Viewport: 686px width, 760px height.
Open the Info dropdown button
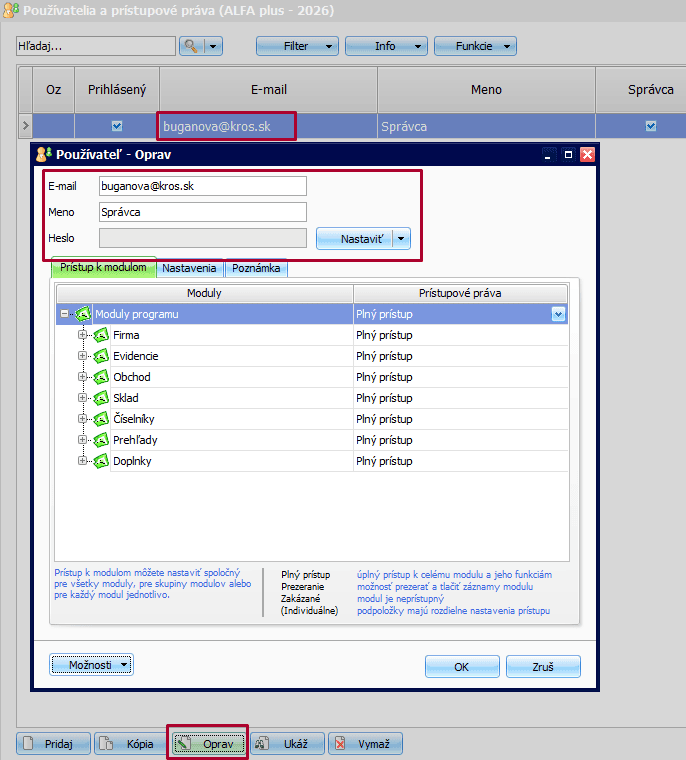click(x=386, y=46)
